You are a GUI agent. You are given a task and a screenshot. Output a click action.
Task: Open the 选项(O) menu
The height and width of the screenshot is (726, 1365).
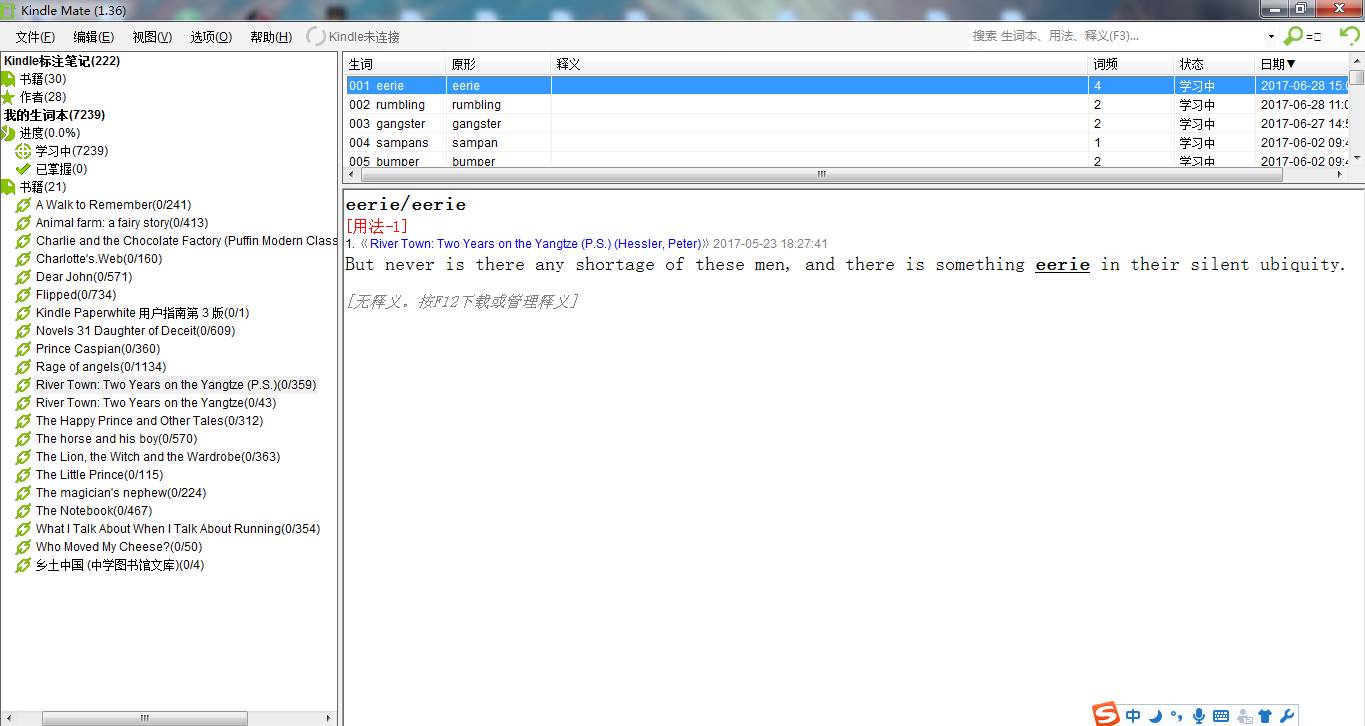(211, 37)
